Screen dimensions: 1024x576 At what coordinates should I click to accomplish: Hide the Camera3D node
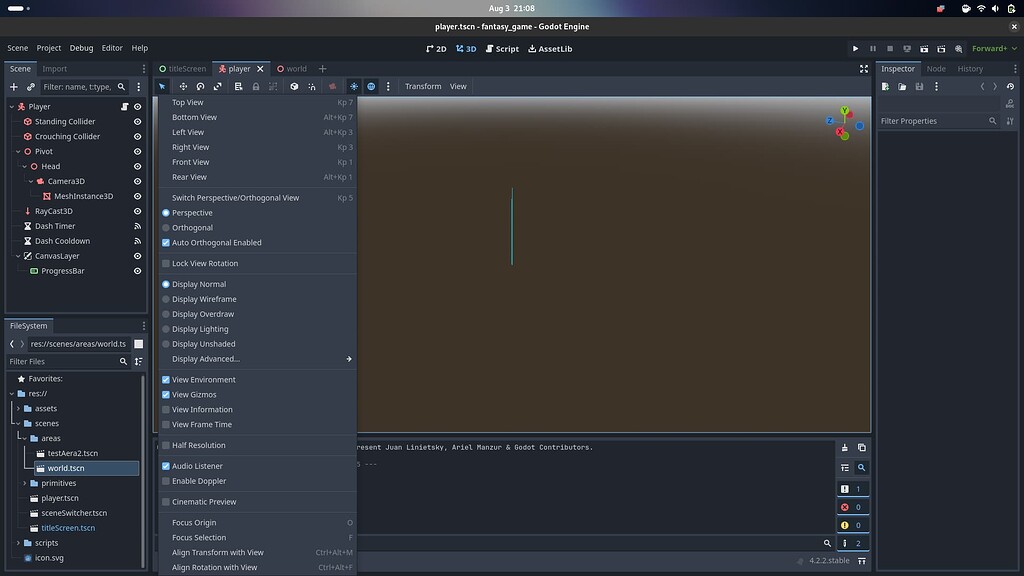(137, 181)
